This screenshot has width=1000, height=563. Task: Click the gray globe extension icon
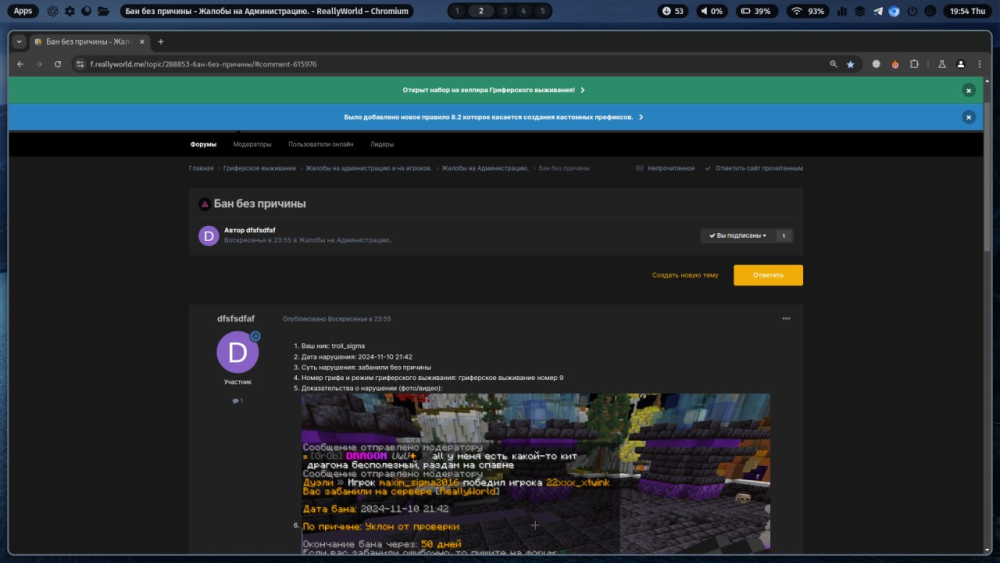pyautogui.click(x=876, y=64)
